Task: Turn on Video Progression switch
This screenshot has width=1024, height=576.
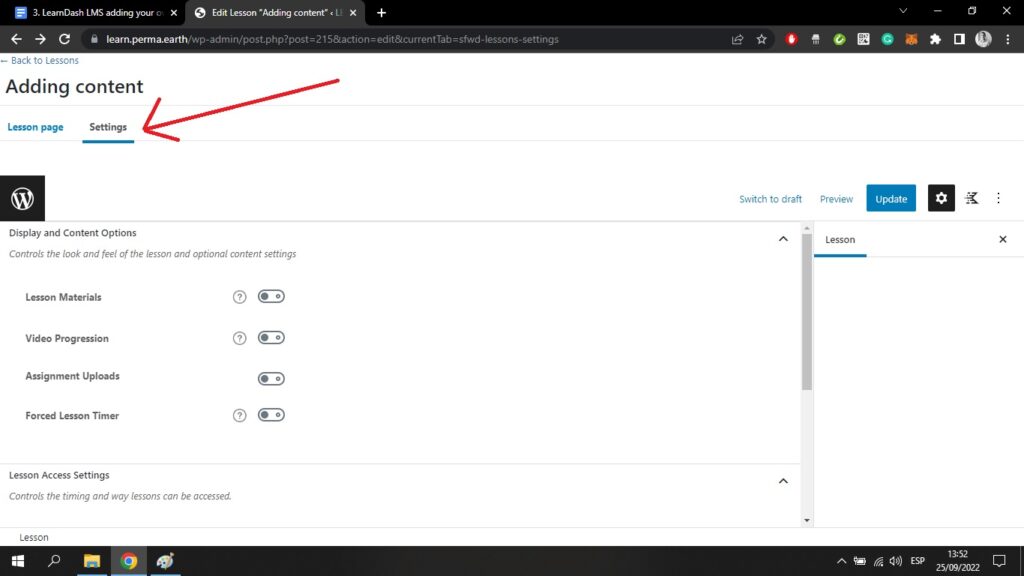Action: [x=271, y=338]
